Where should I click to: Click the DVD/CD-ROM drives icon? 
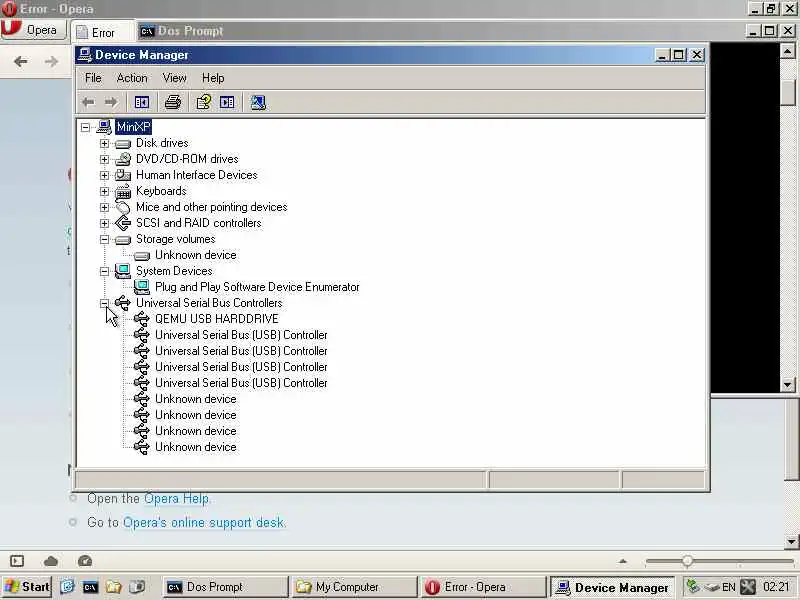(x=123, y=159)
